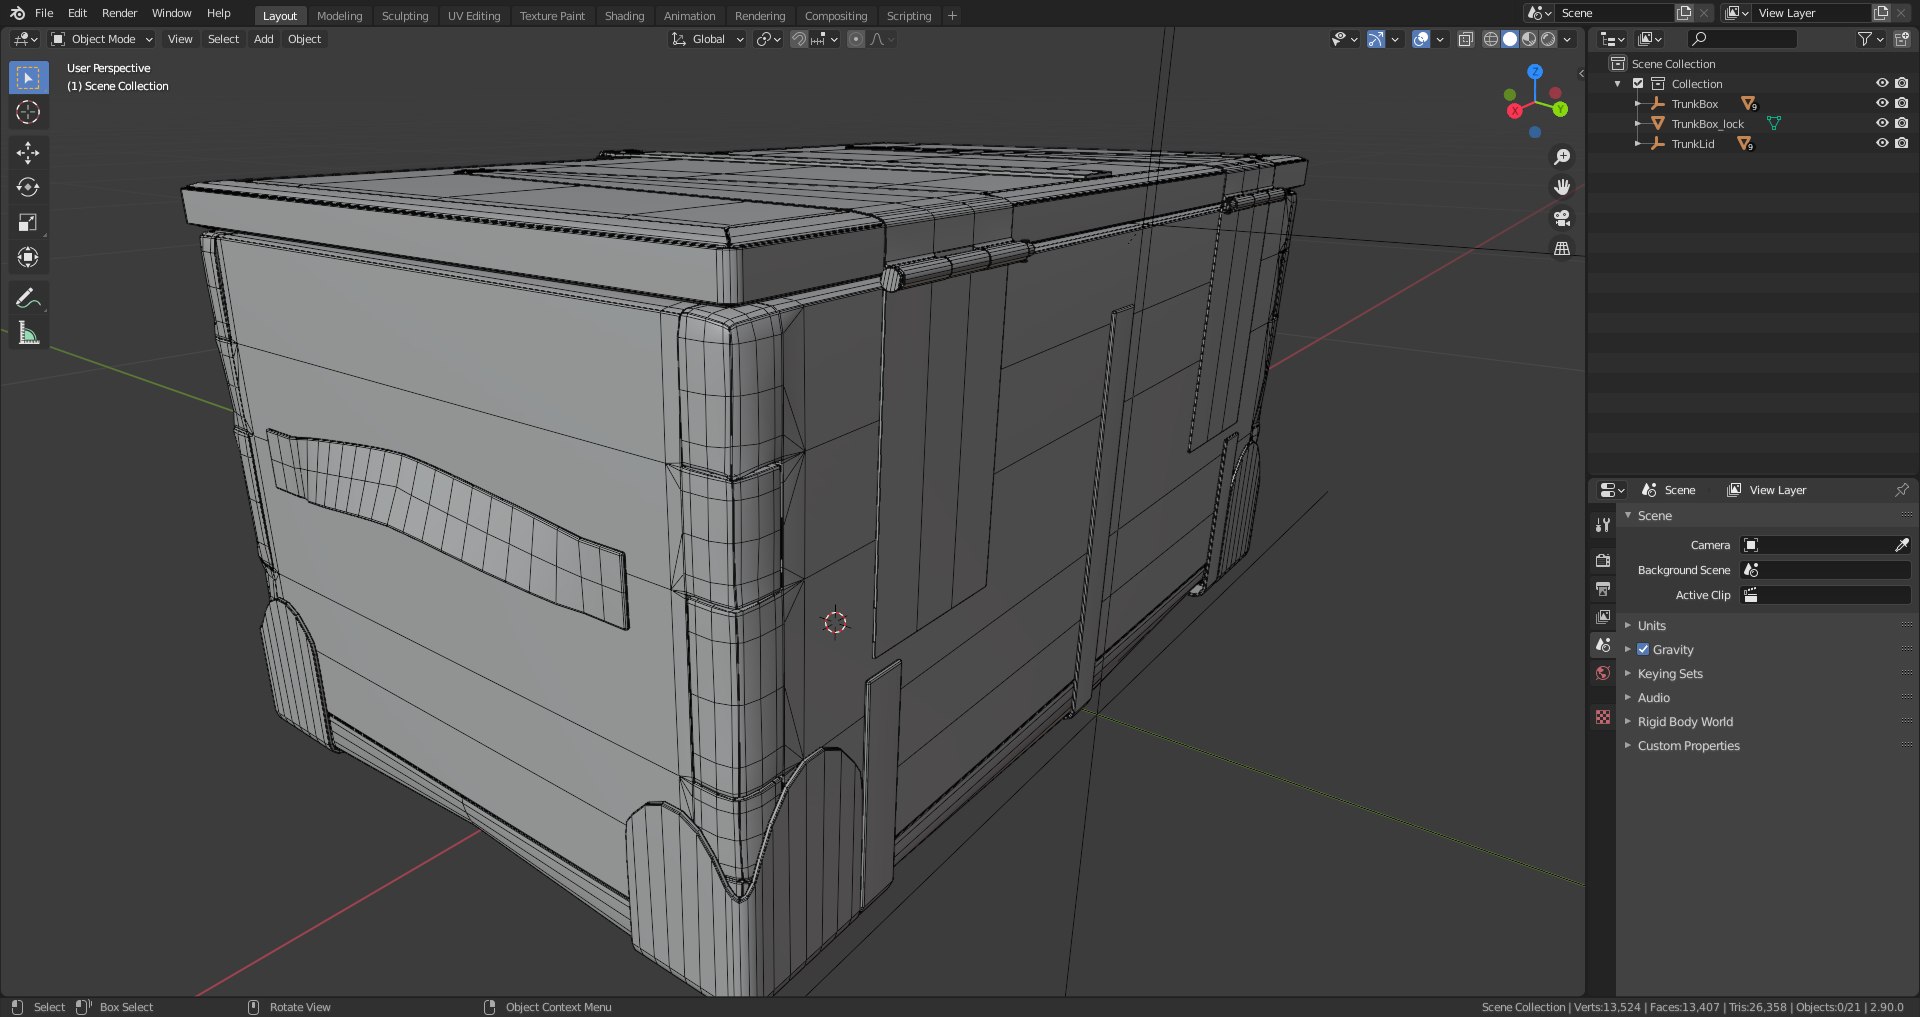The image size is (1920, 1017).
Task: Click the outliner search field
Action: tap(1741, 39)
